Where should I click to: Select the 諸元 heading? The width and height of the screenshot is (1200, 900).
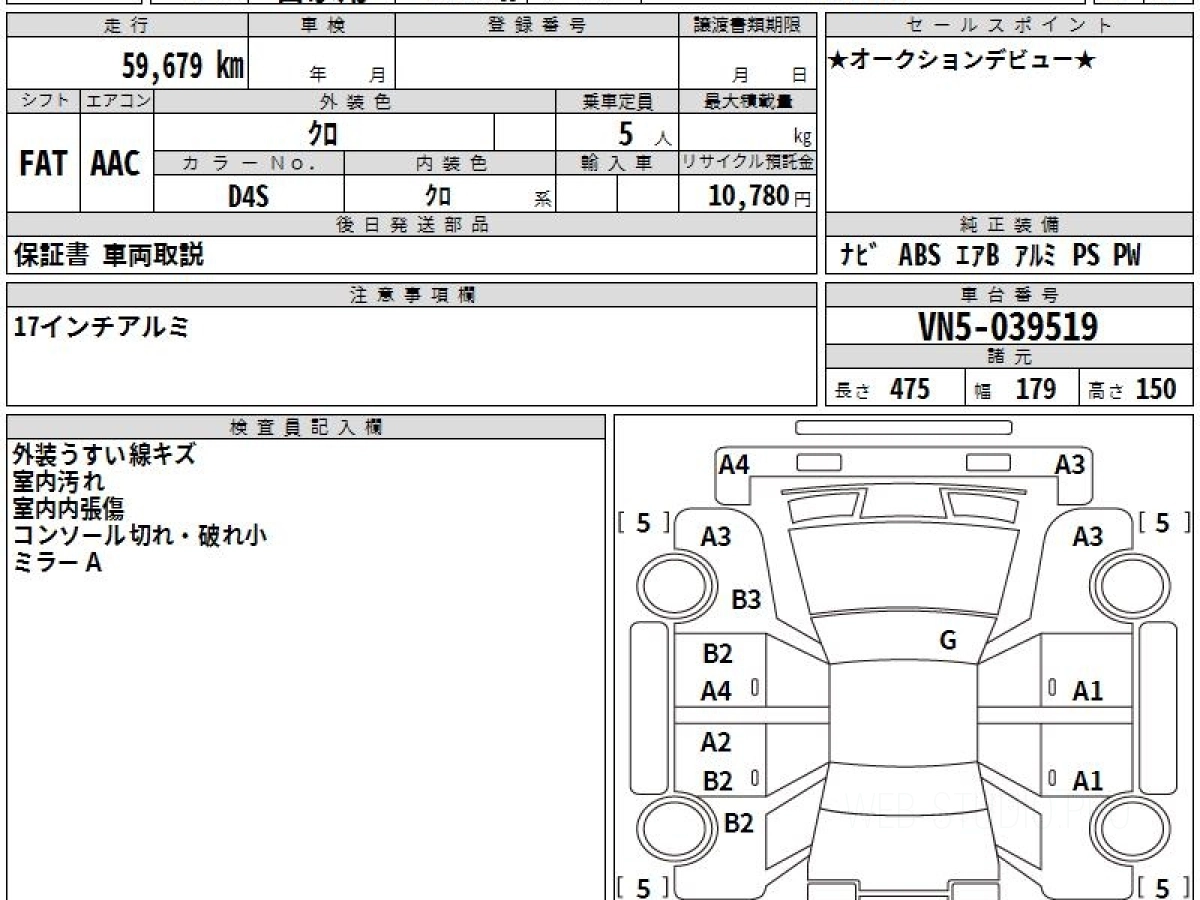pyautogui.click(x=1009, y=357)
